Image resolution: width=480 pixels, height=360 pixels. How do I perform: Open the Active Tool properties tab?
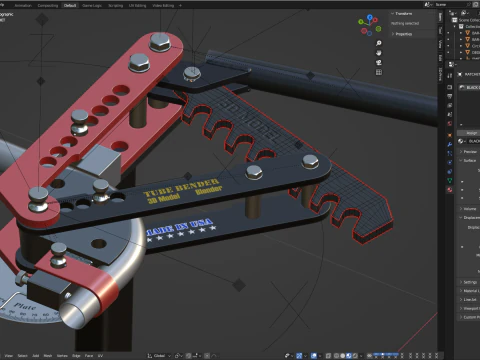pos(450,76)
